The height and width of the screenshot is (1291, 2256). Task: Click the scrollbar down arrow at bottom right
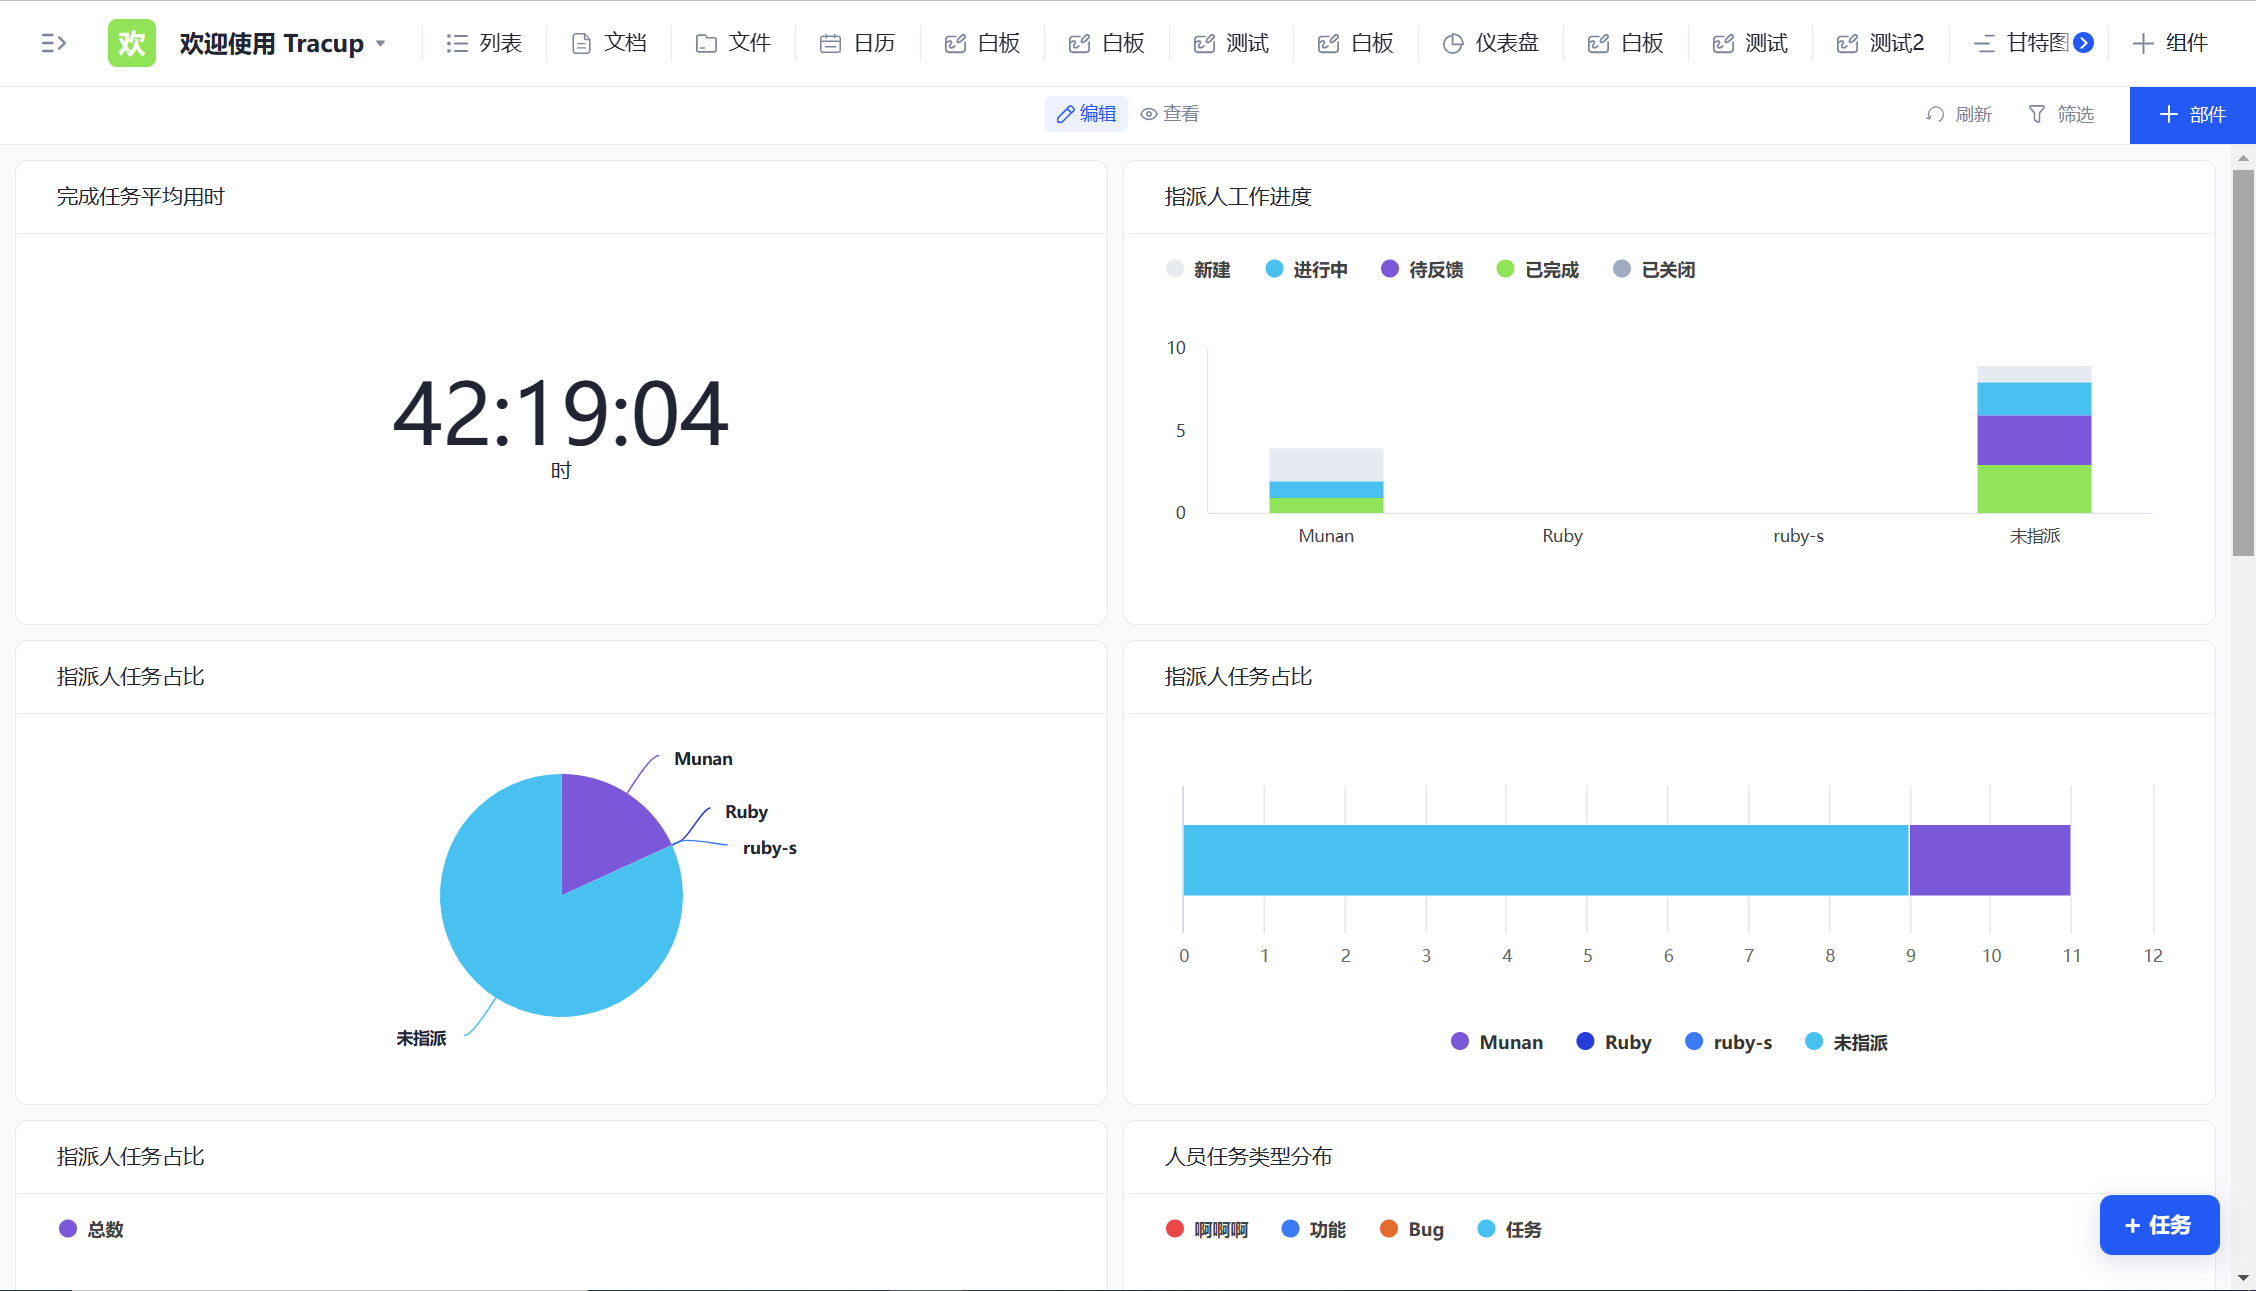(2243, 1277)
